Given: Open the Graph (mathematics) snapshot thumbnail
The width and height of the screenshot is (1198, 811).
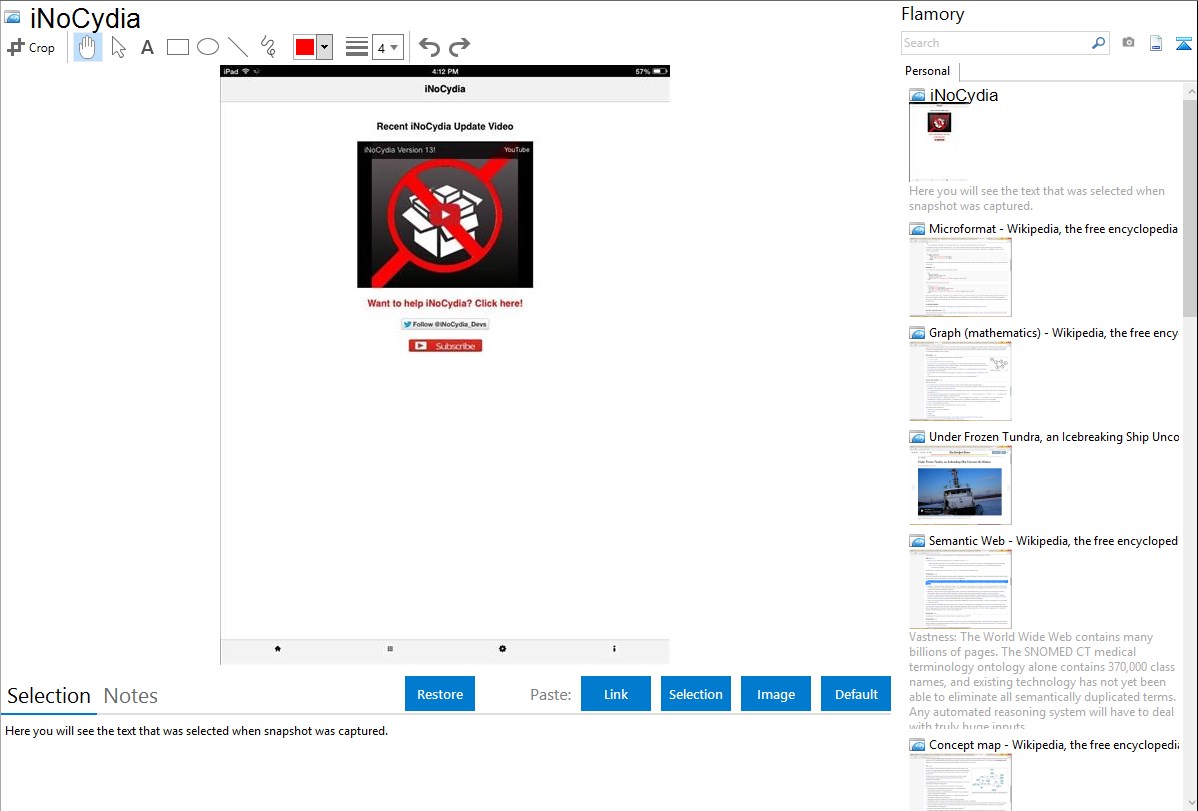Looking at the screenshot, I should coord(960,381).
